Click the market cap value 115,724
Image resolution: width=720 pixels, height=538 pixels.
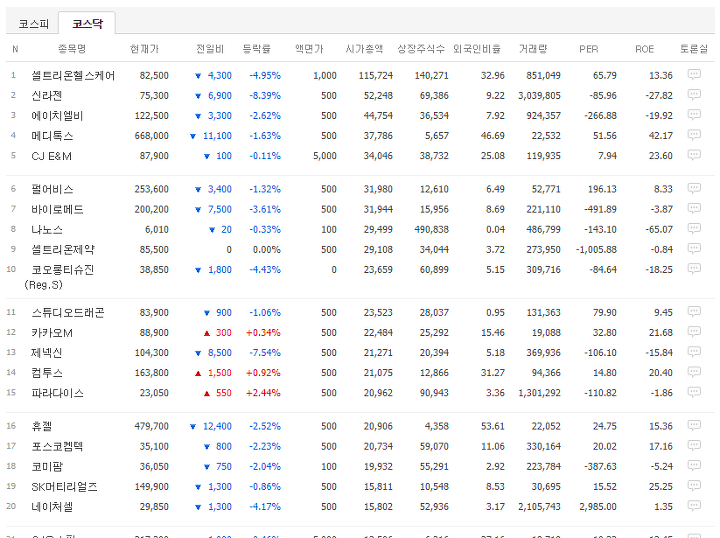coord(376,75)
